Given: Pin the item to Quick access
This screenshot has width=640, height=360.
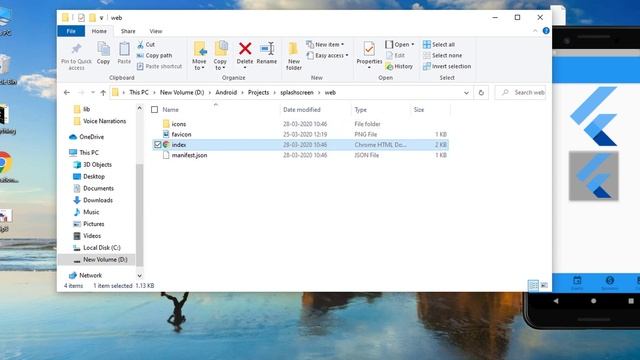Looking at the screenshot, I should coord(76,56).
